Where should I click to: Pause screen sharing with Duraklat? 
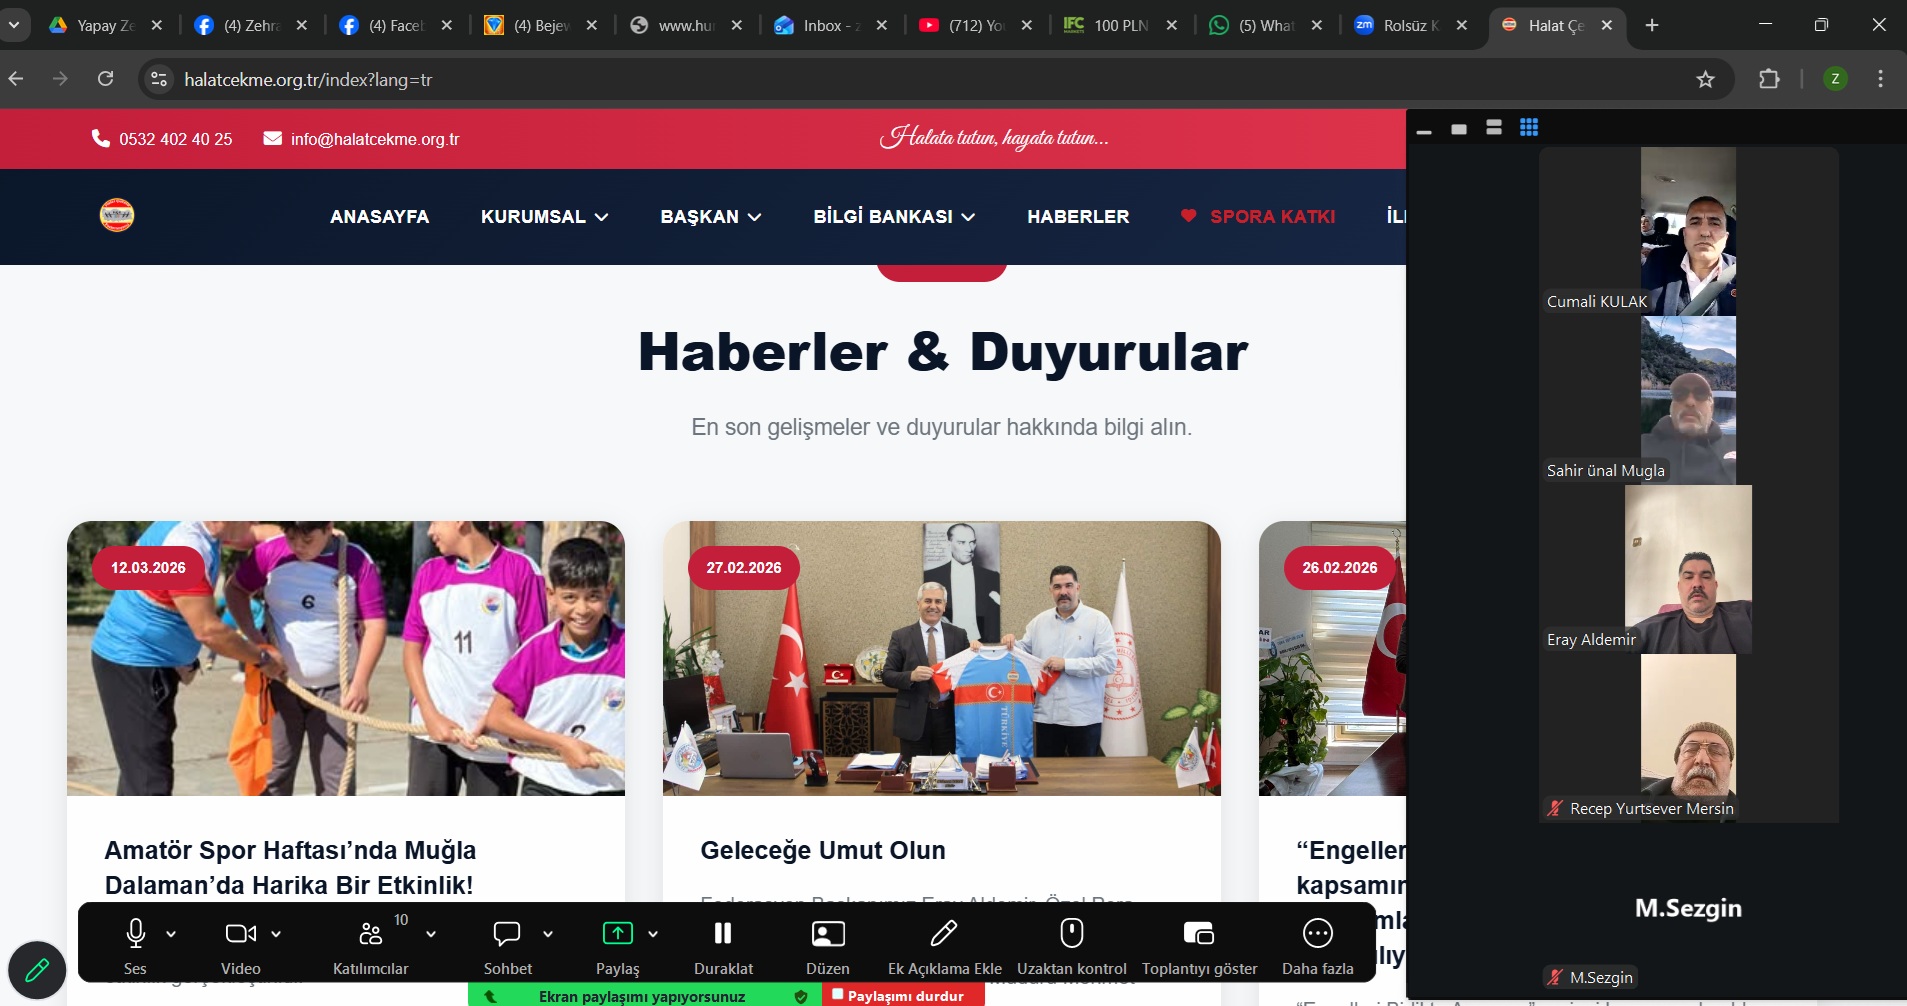click(723, 933)
